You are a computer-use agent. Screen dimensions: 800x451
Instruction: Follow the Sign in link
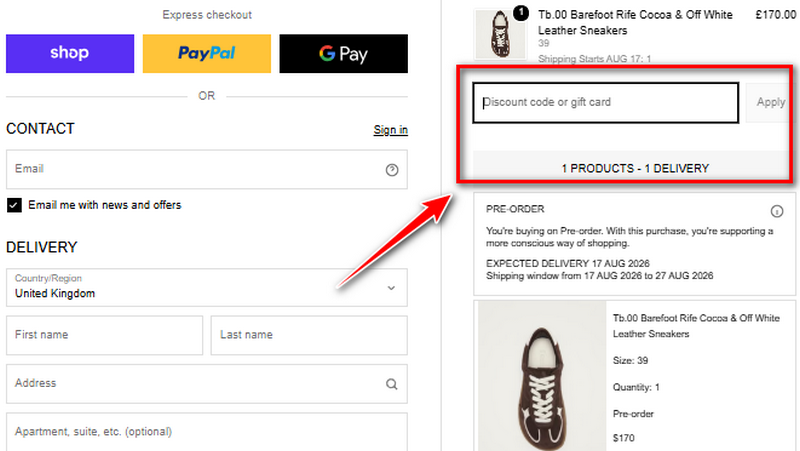[390, 130]
